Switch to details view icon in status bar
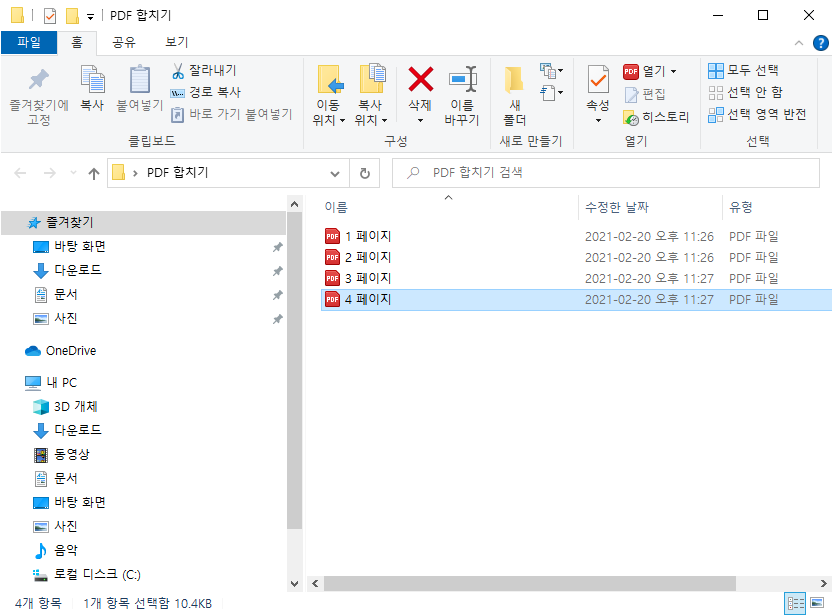Screen dimensions: 833x616 (795, 603)
